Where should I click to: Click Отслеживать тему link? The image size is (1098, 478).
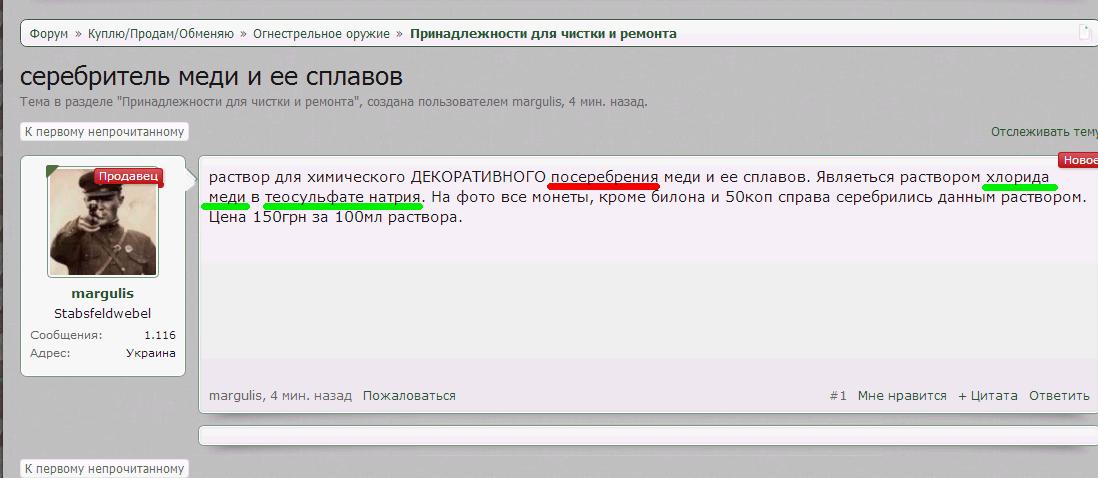click(x=1044, y=131)
